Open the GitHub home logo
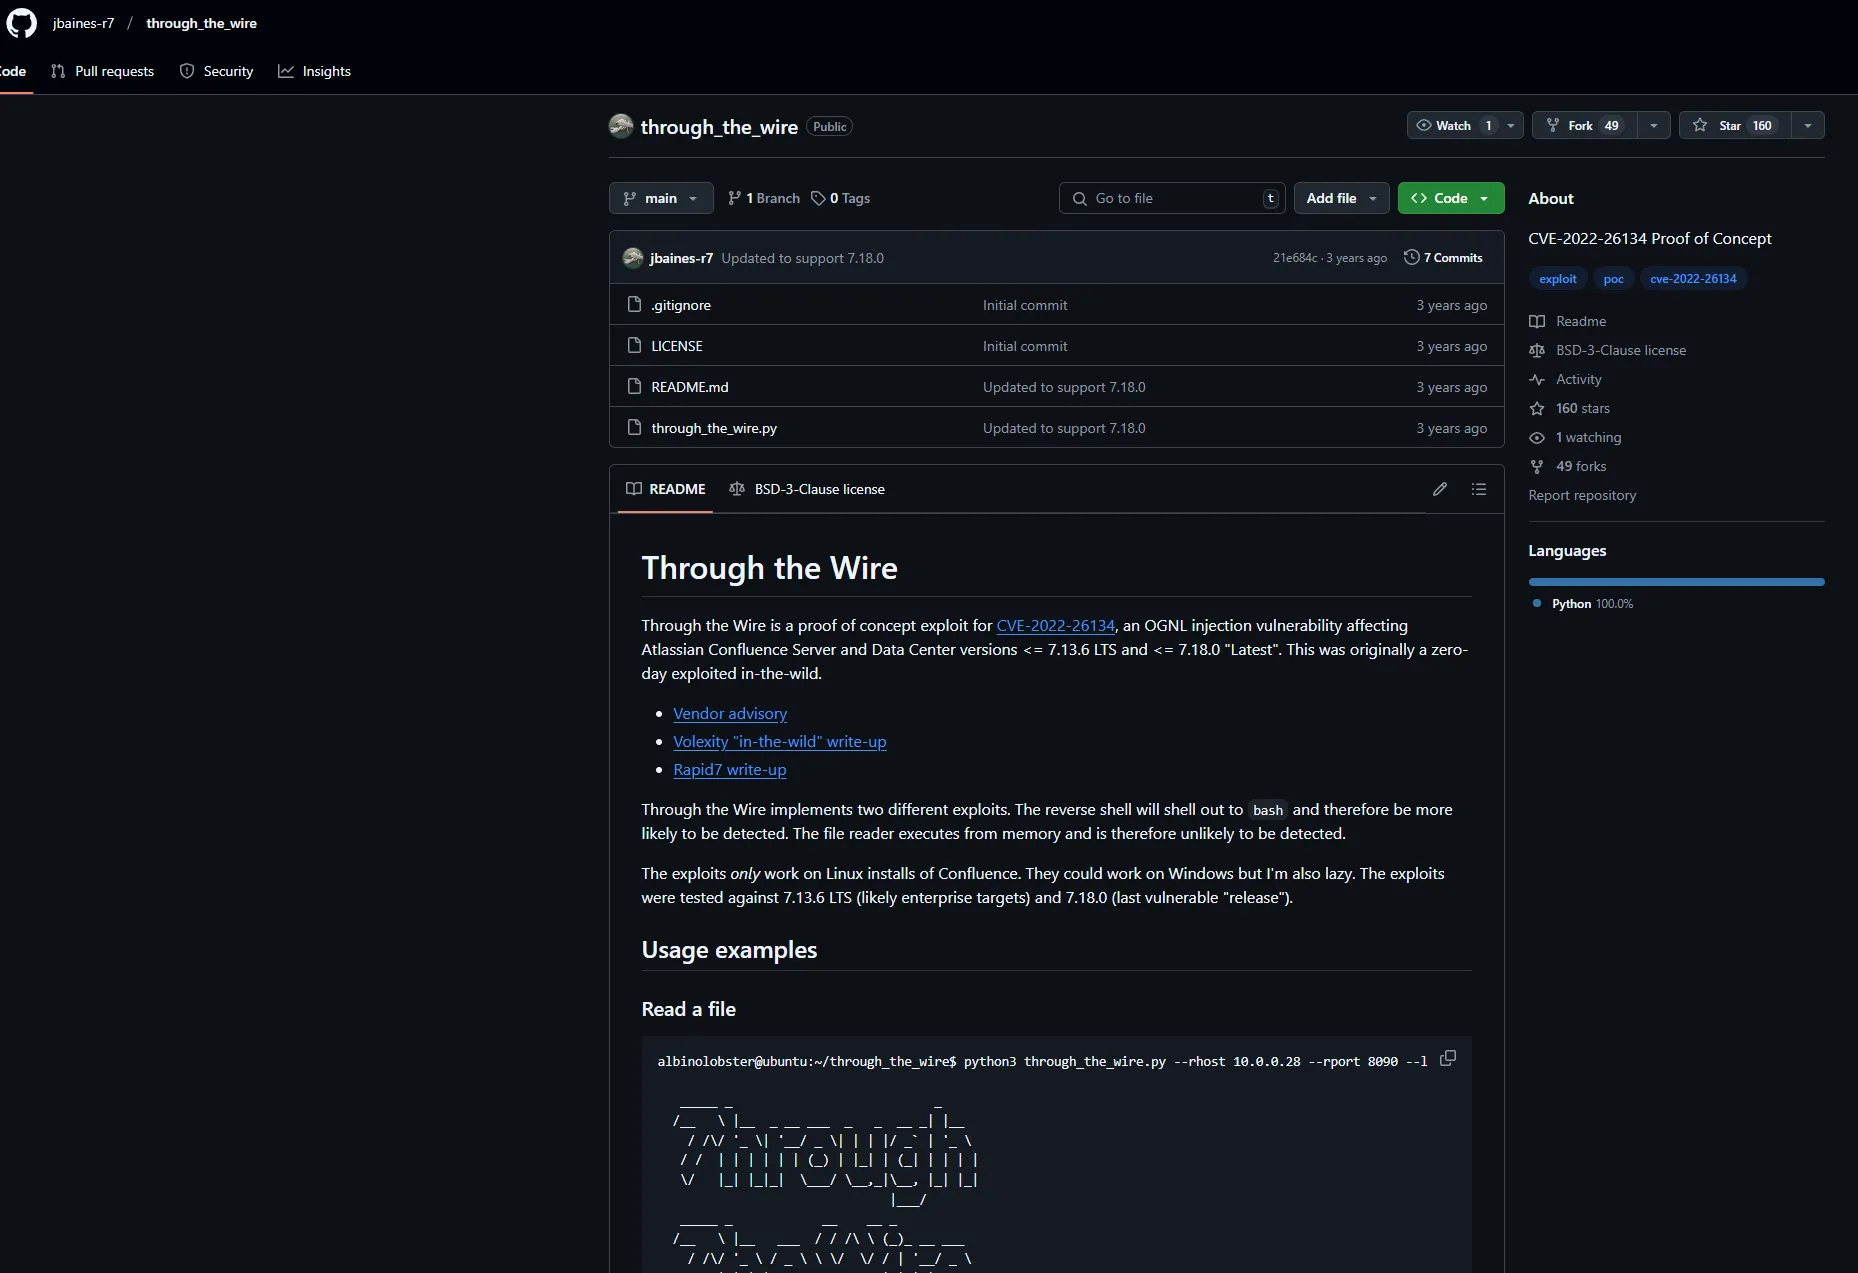The width and height of the screenshot is (1858, 1273). point(21,23)
